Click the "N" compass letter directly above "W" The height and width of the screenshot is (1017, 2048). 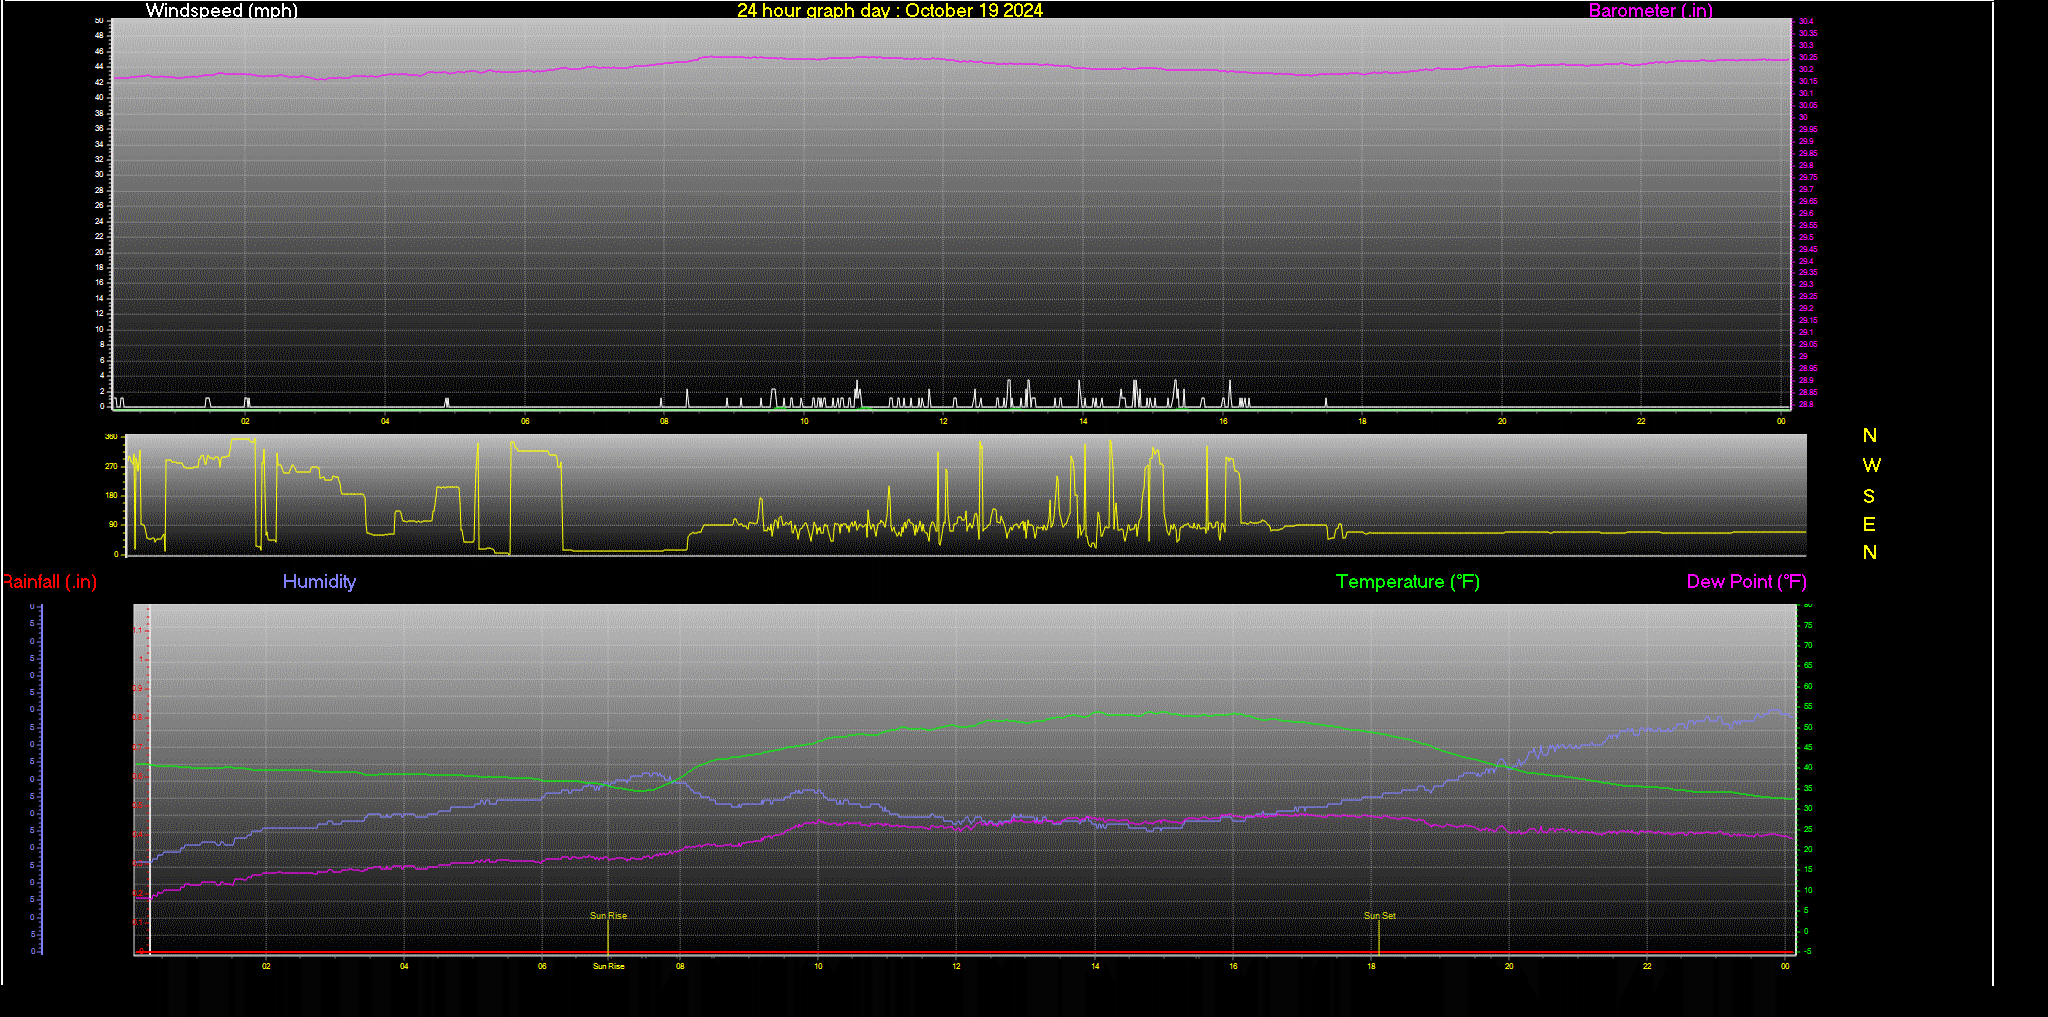point(1870,435)
